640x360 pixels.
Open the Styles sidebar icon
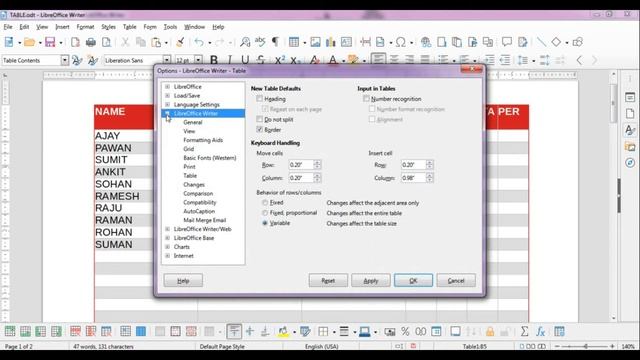[x=630, y=130]
